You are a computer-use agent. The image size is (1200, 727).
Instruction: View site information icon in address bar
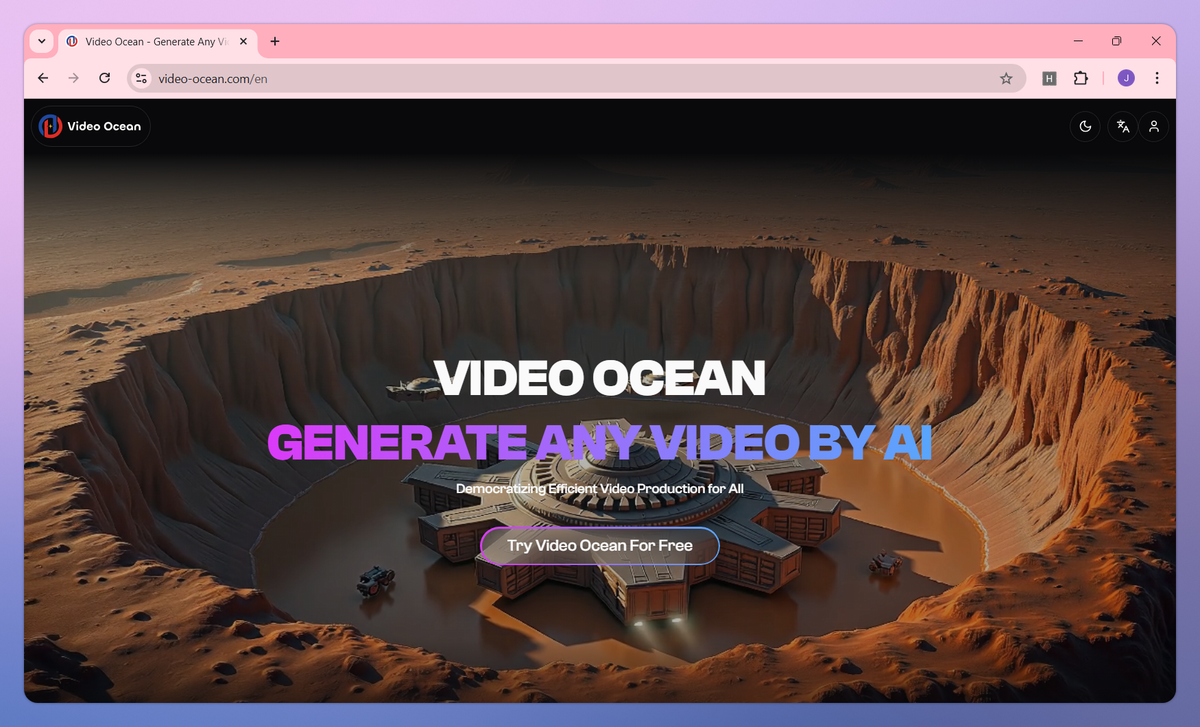[x=142, y=78]
